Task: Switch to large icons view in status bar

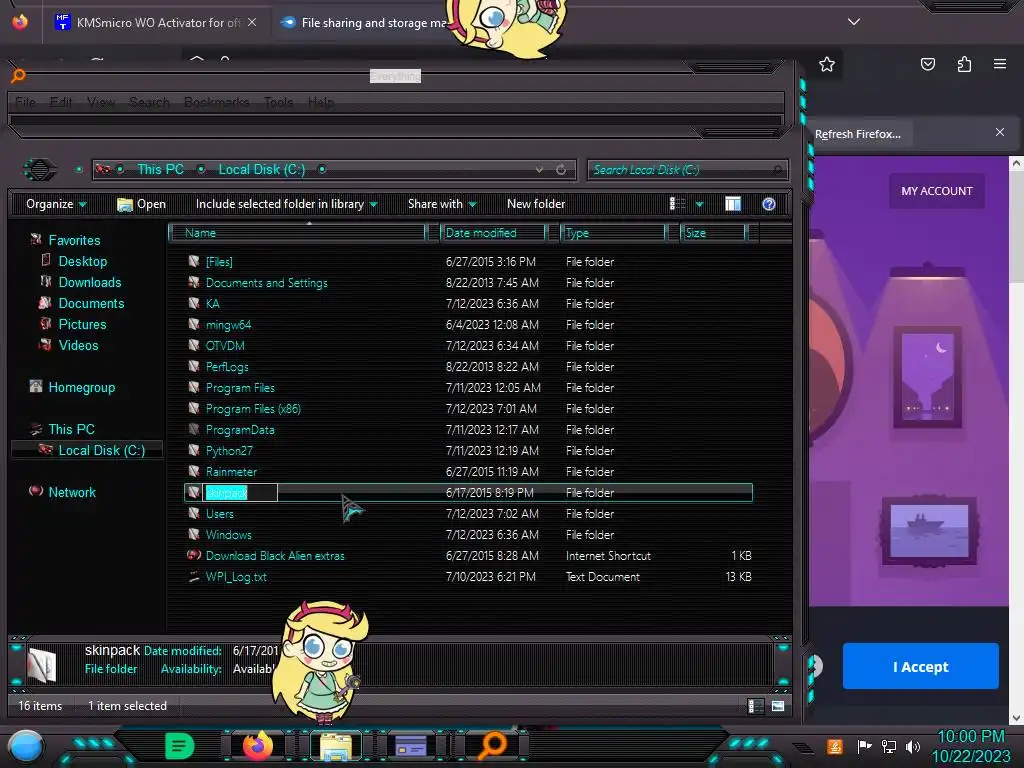Action: pos(778,706)
